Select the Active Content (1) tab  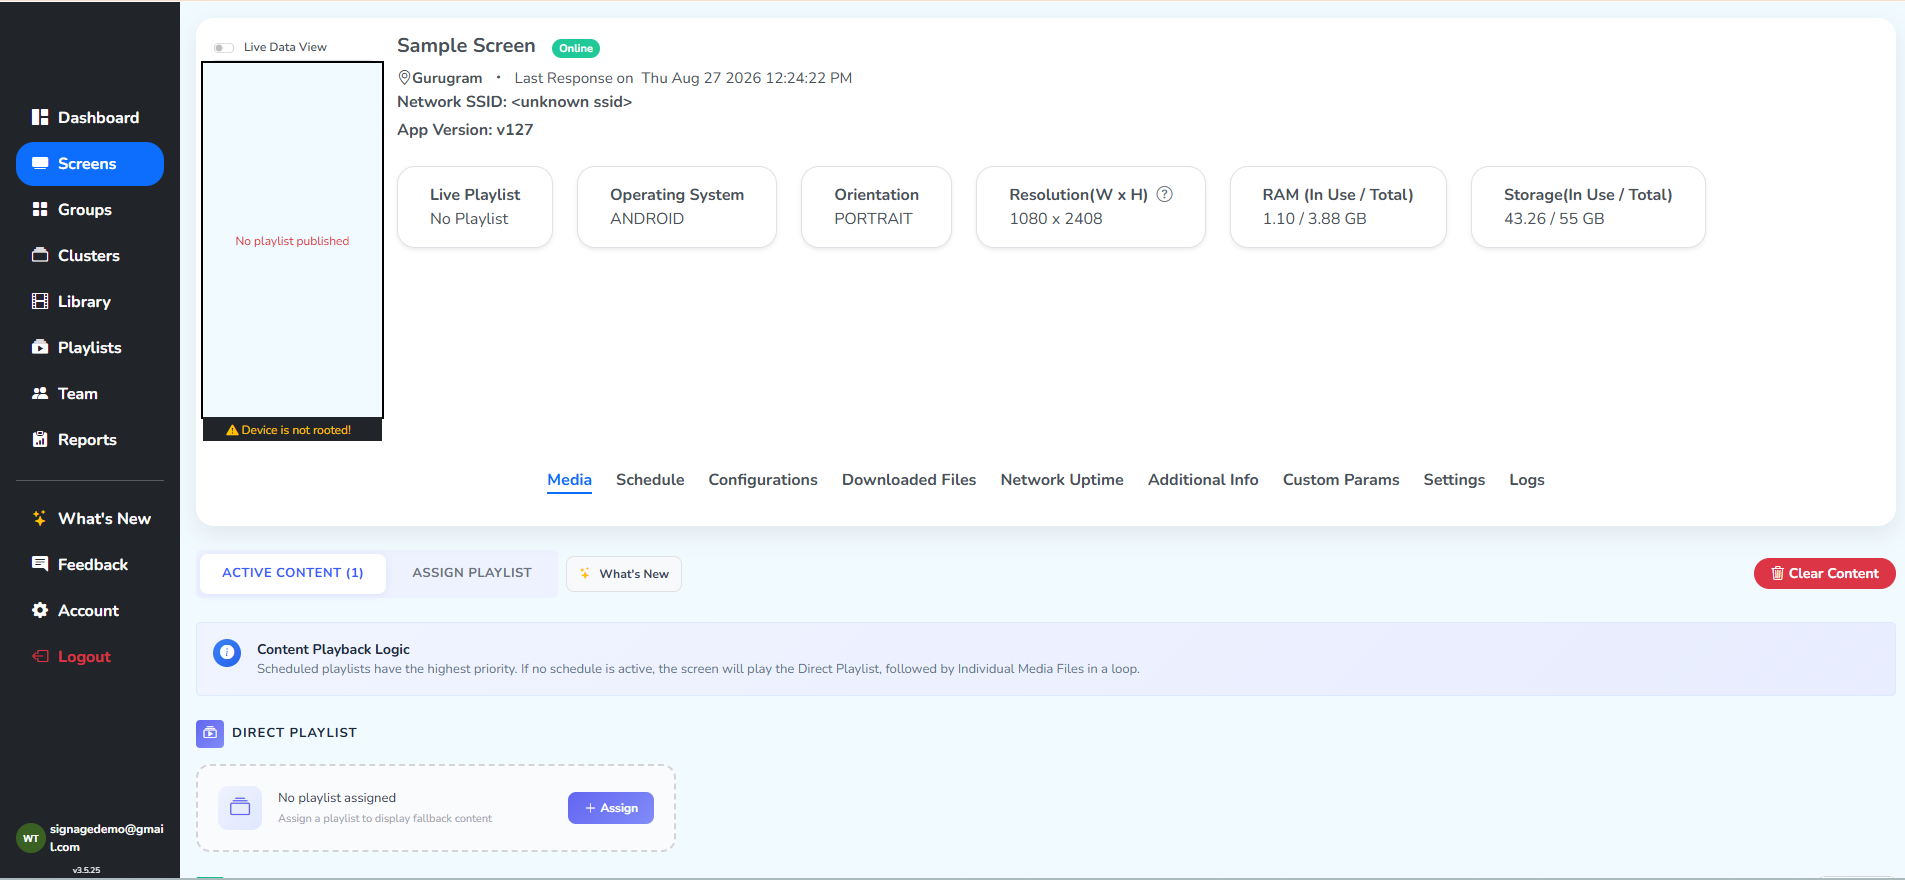[x=293, y=573]
